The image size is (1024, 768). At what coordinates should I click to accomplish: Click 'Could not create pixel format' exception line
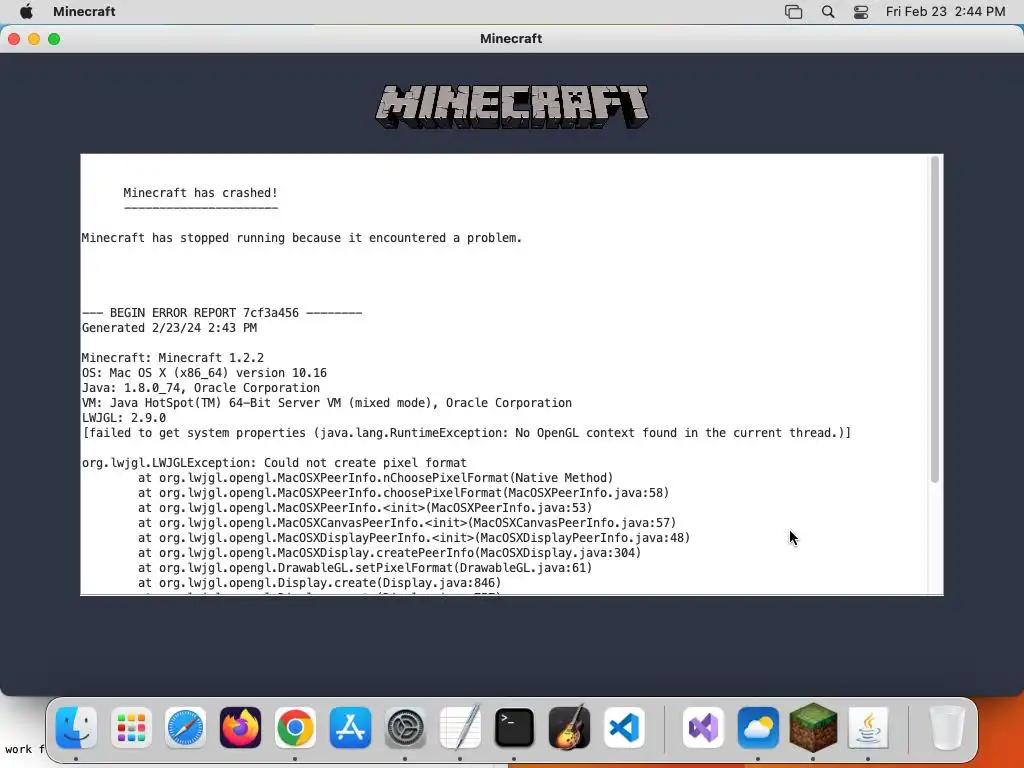tap(274, 463)
